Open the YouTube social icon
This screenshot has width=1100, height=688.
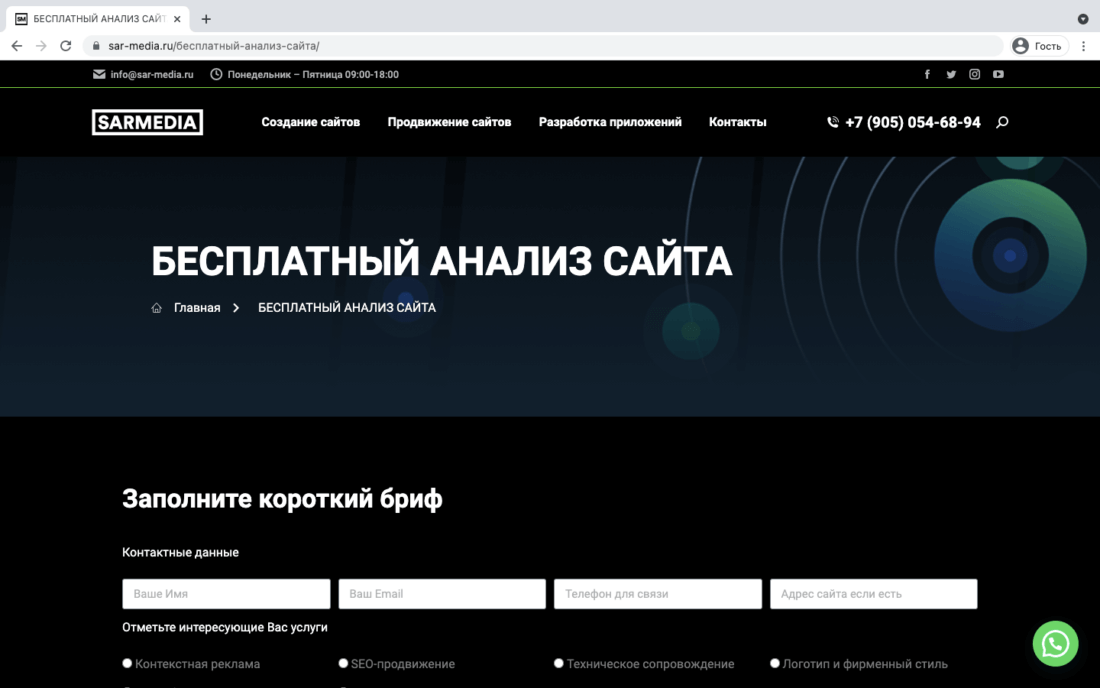point(998,74)
